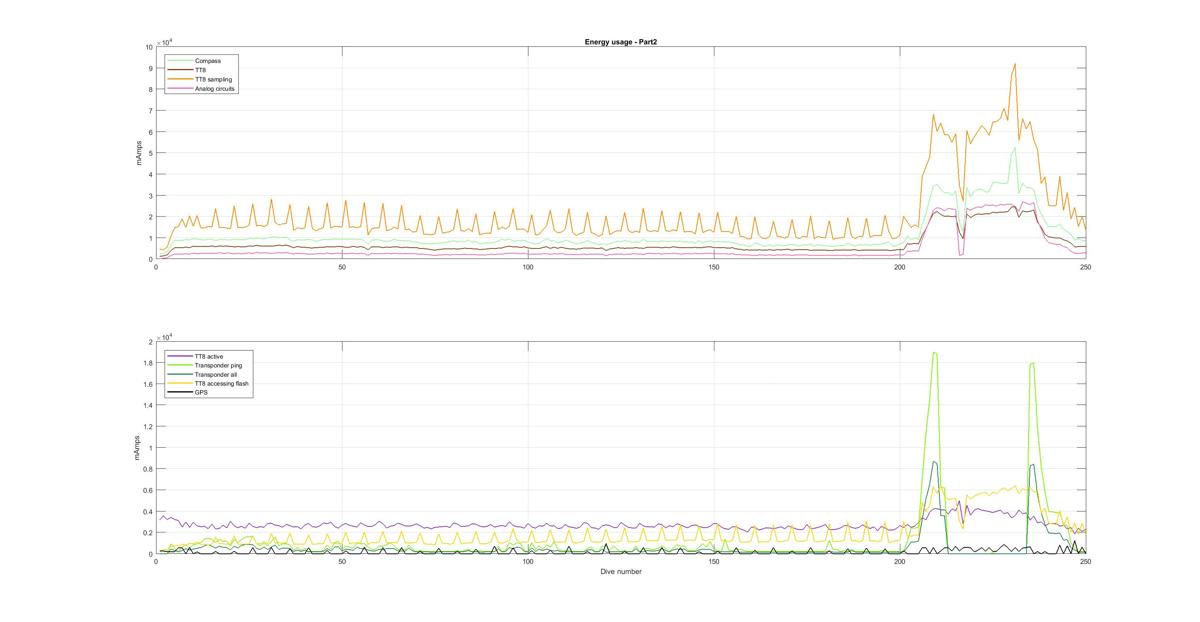Click x-axis tick '50' under the lower plot
The image size is (1200, 622).
[x=342, y=562]
